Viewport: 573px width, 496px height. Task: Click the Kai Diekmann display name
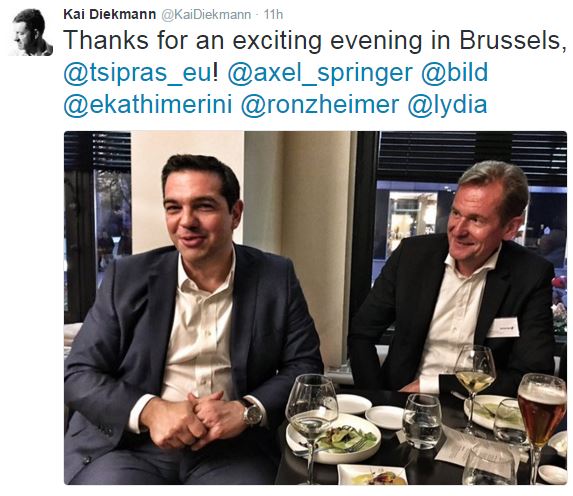(x=110, y=15)
